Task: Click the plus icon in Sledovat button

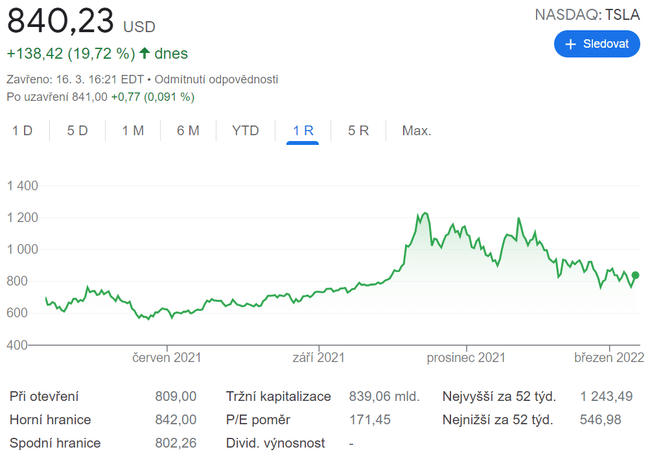Action: coord(571,44)
